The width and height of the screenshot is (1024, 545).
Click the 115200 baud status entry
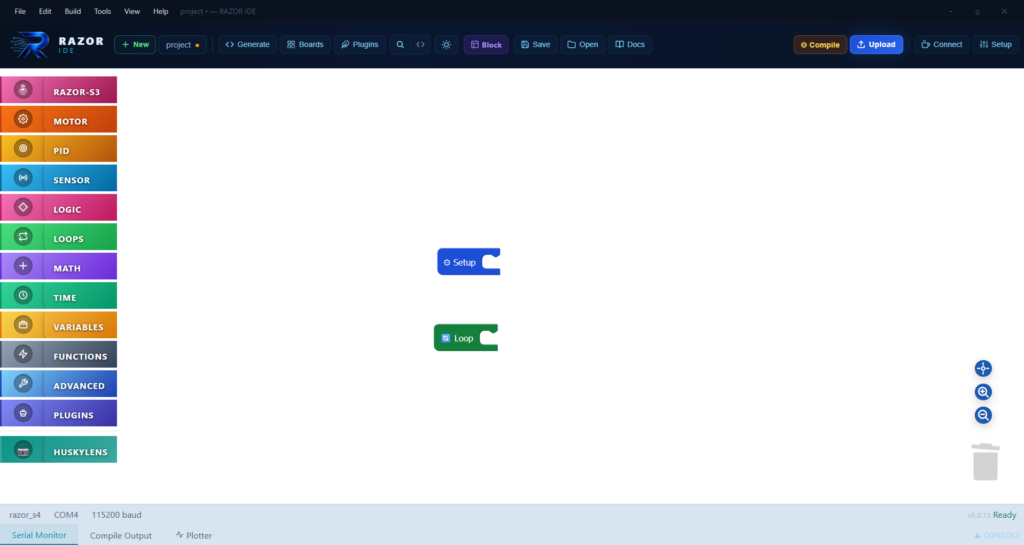pos(116,515)
